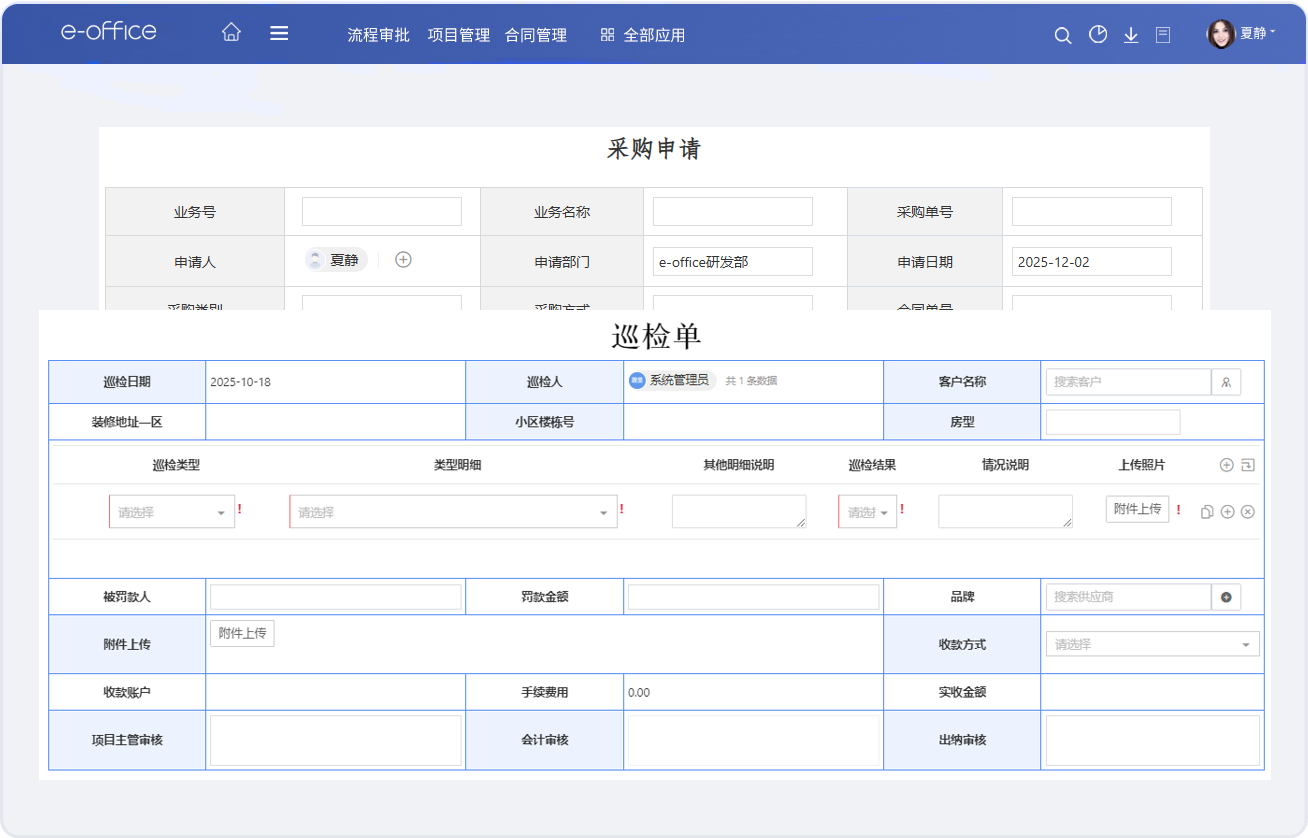1308x838 pixels.
Task: Open the document note icon in the header
Action: (1163, 35)
